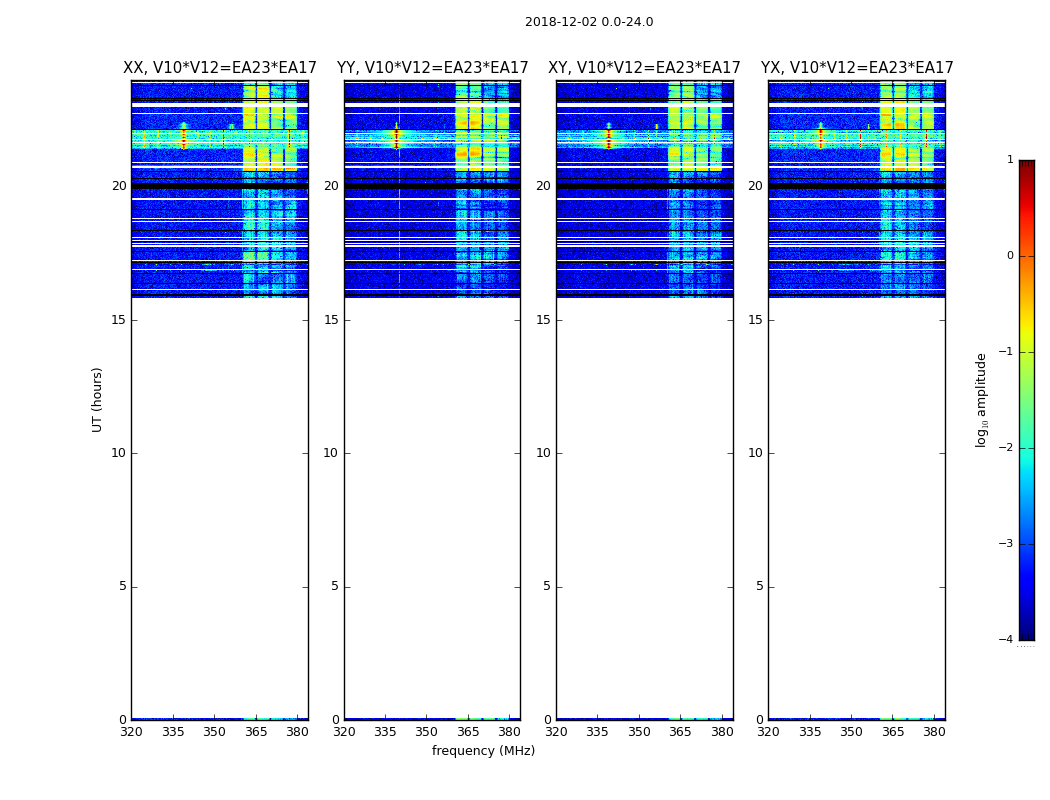Click the 320 tick under the YX panel

pos(768,732)
